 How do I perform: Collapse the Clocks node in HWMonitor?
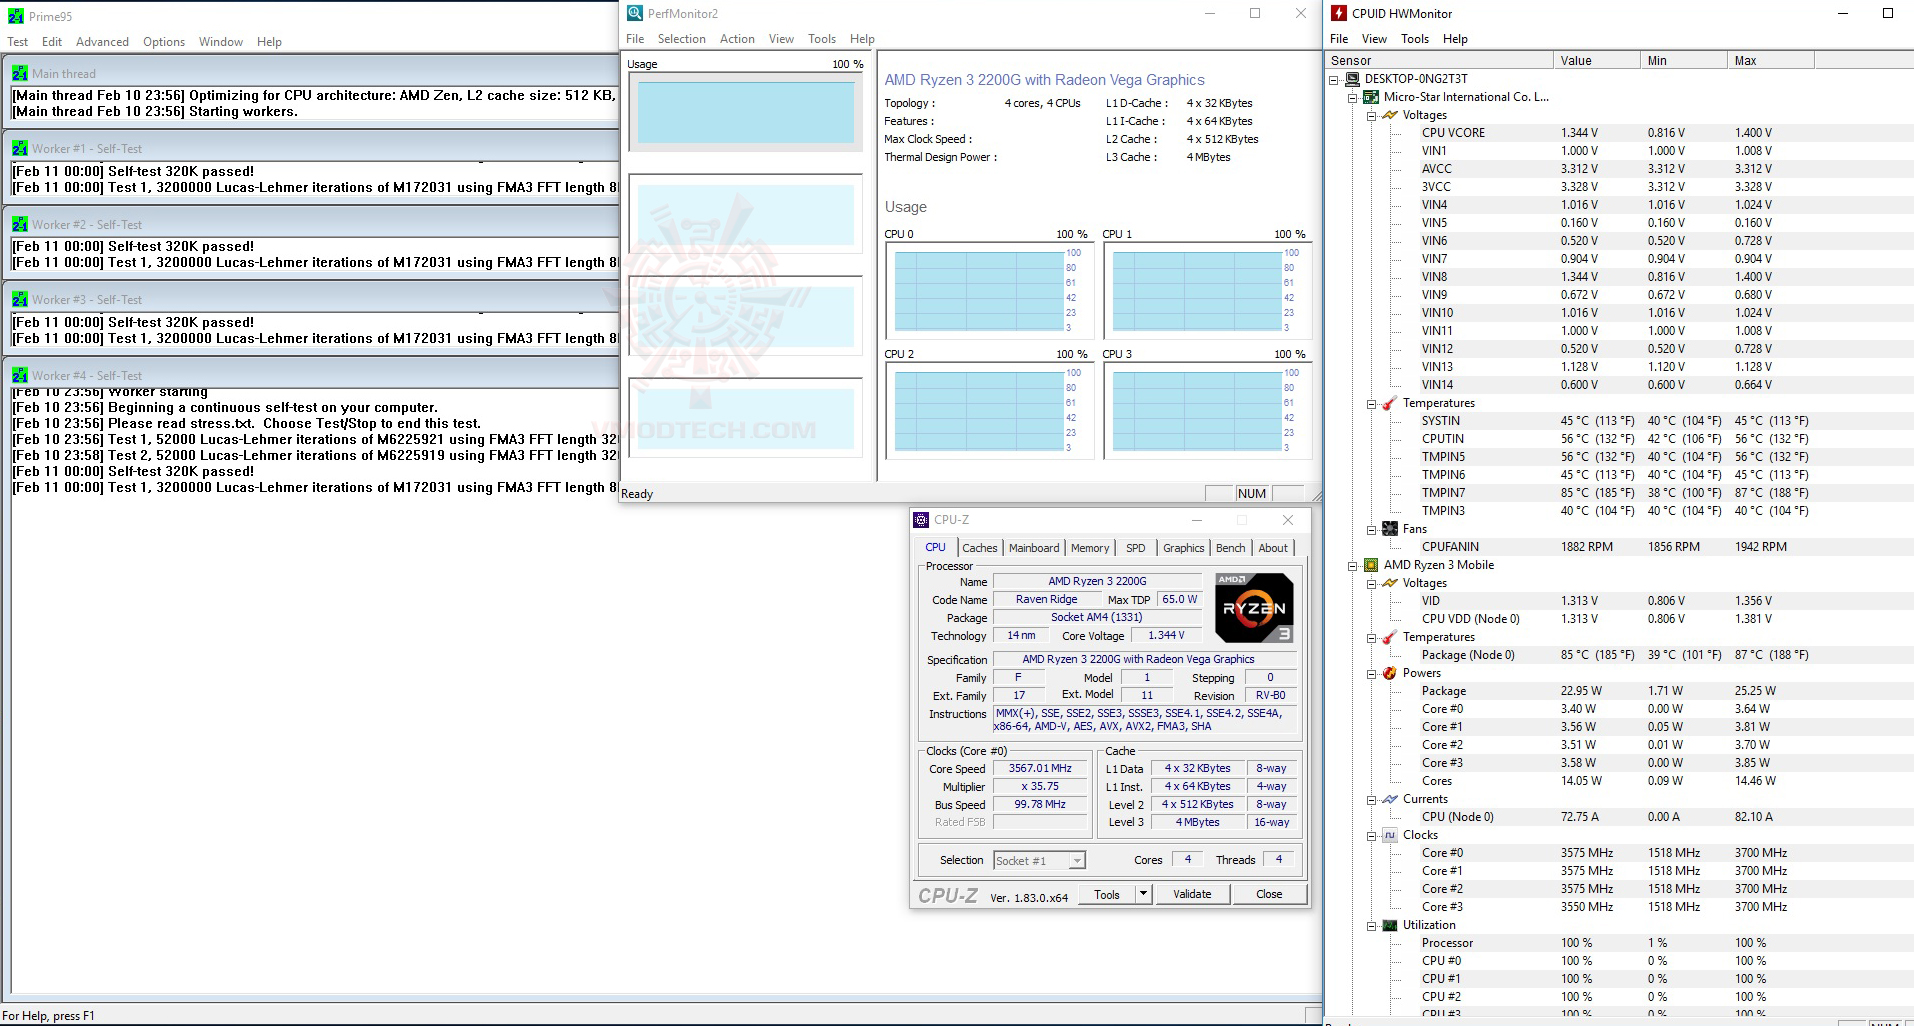tap(1372, 835)
